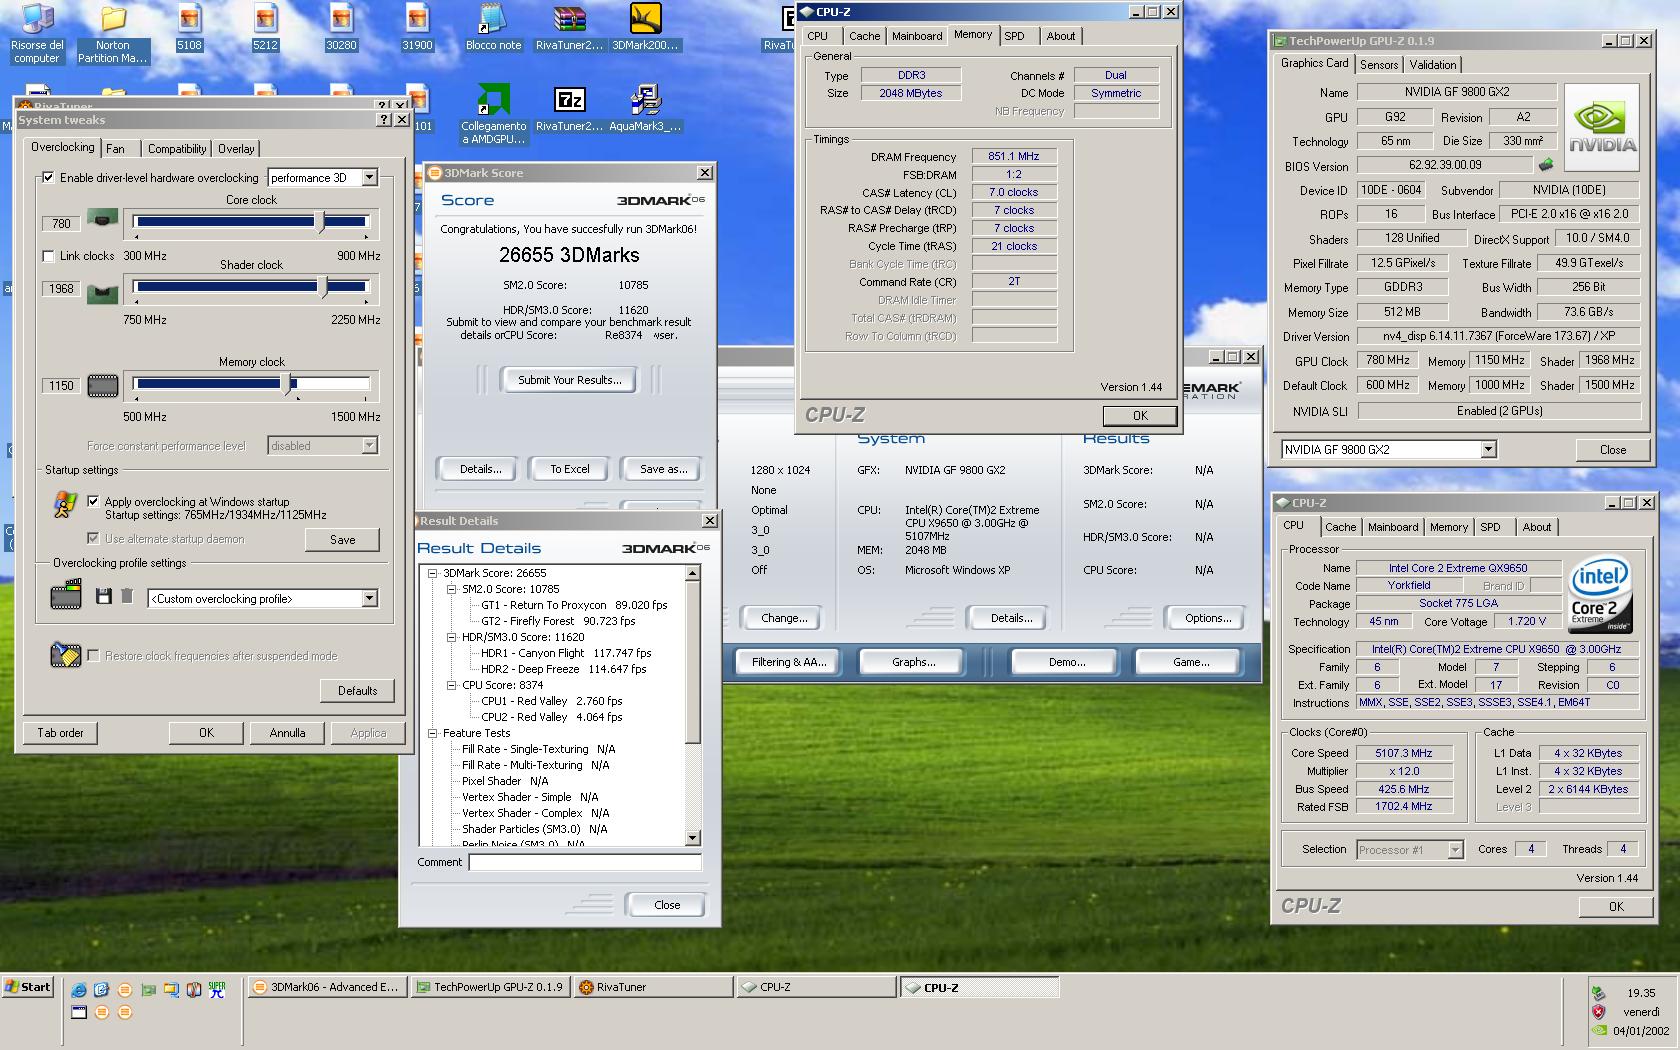1680x1050 pixels.
Task: Open the 30280 desktop file icon
Action: click(341, 27)
